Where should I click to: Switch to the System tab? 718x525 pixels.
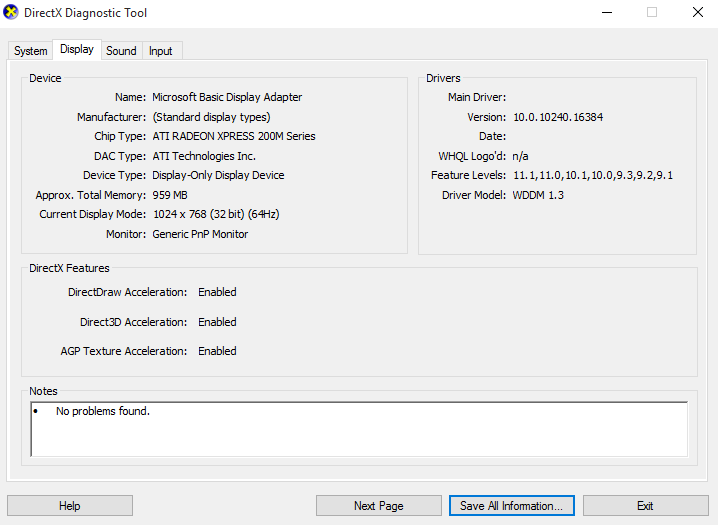point(30,51)
